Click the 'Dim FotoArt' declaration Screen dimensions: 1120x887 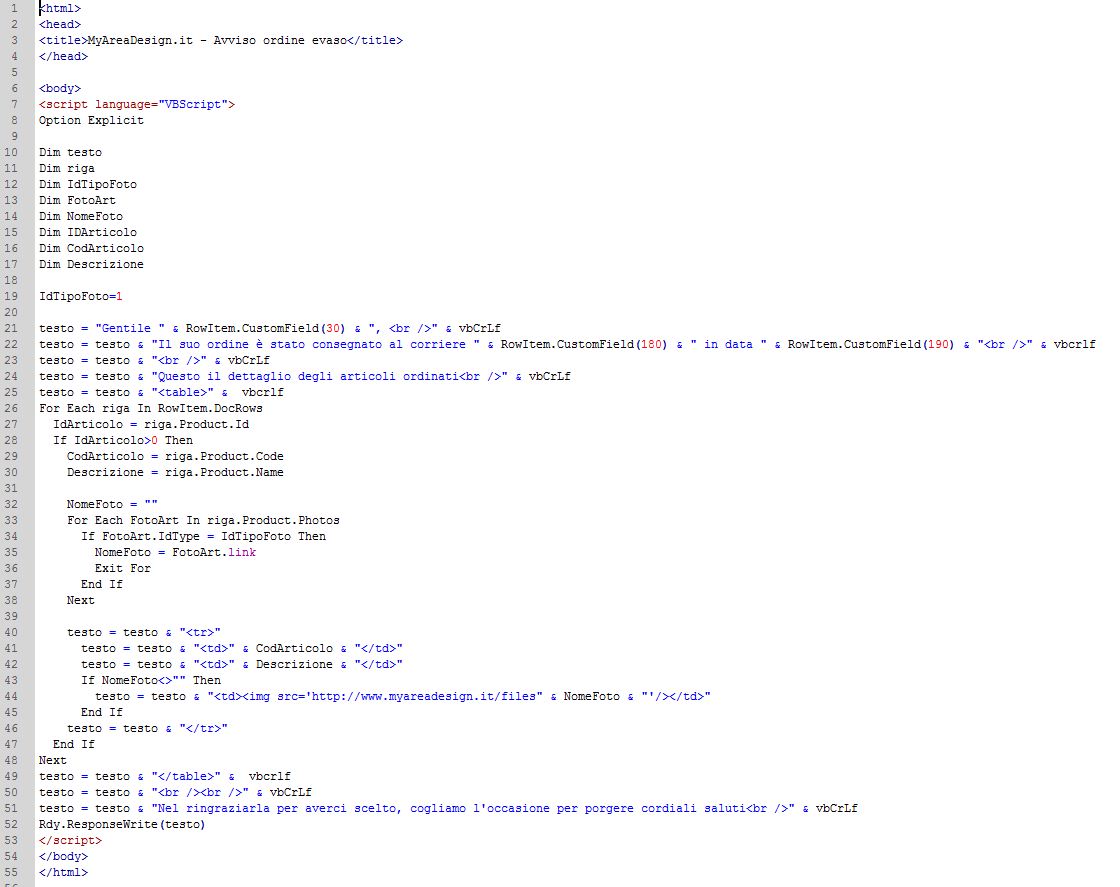pos(77,201)
